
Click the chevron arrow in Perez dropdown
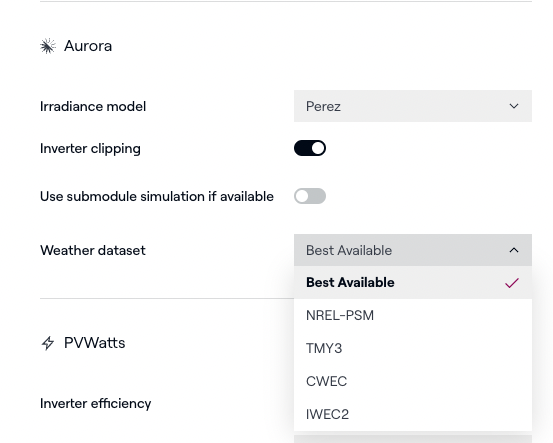(514, 106)
